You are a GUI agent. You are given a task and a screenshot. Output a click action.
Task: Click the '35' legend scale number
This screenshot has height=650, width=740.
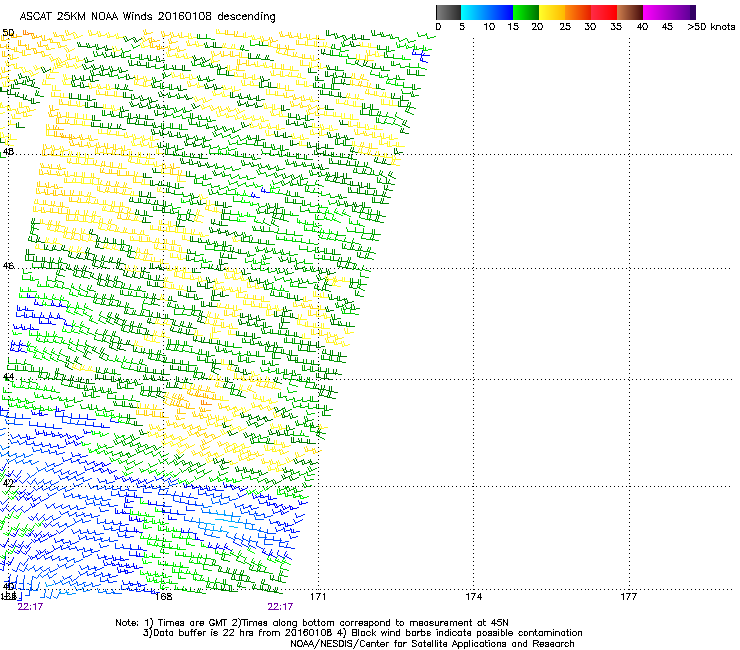coord(616,27)
